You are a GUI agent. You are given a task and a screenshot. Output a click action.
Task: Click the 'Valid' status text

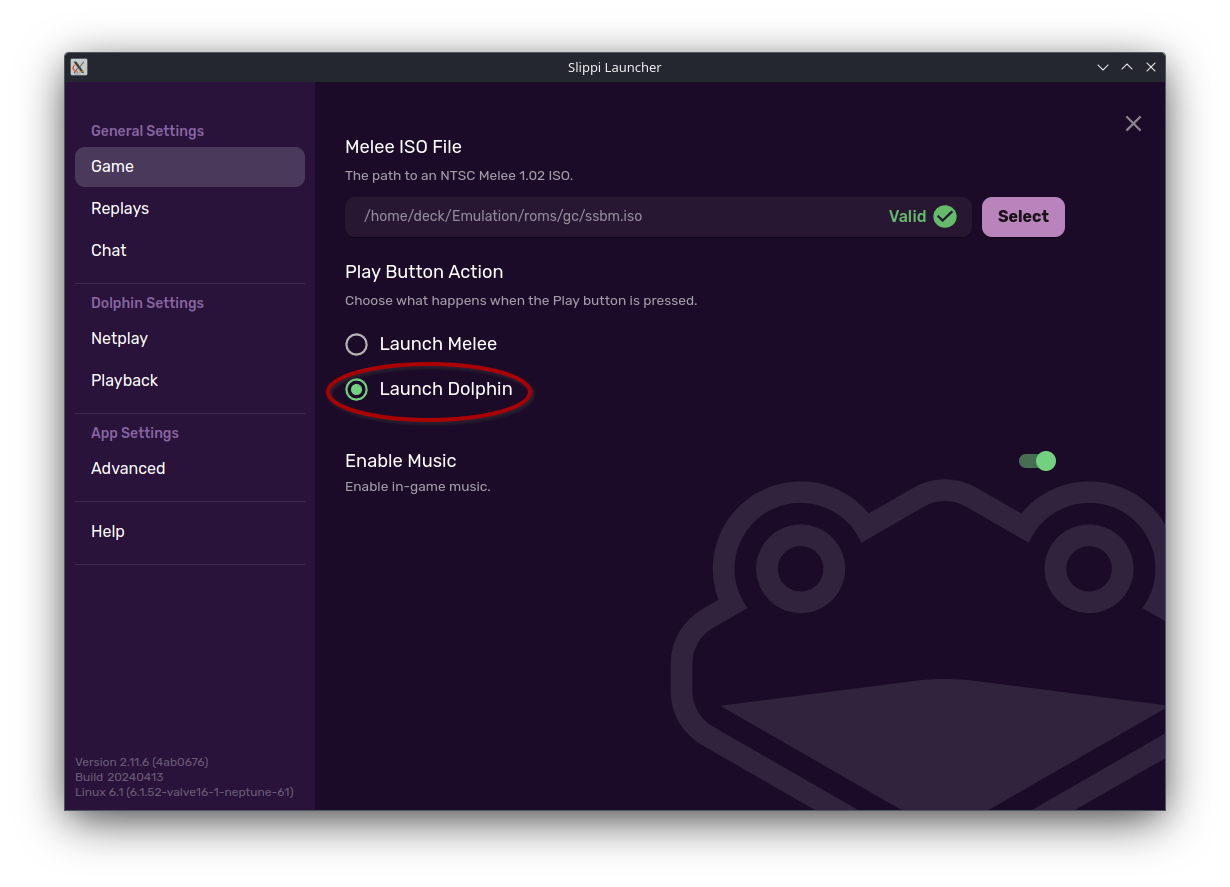[907, 217]
